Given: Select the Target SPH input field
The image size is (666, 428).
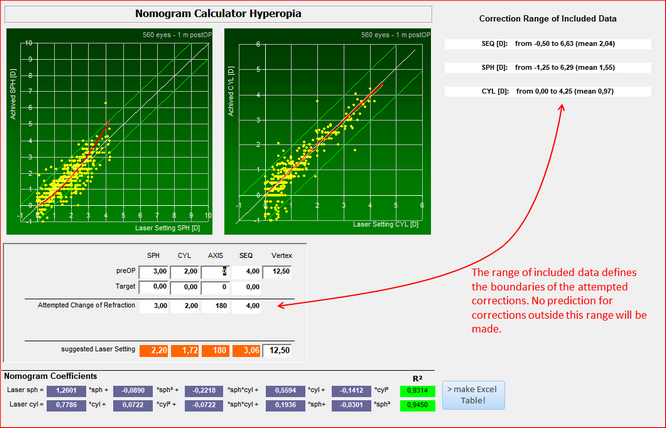Looking at the screenshot, I should click(153, 286).
